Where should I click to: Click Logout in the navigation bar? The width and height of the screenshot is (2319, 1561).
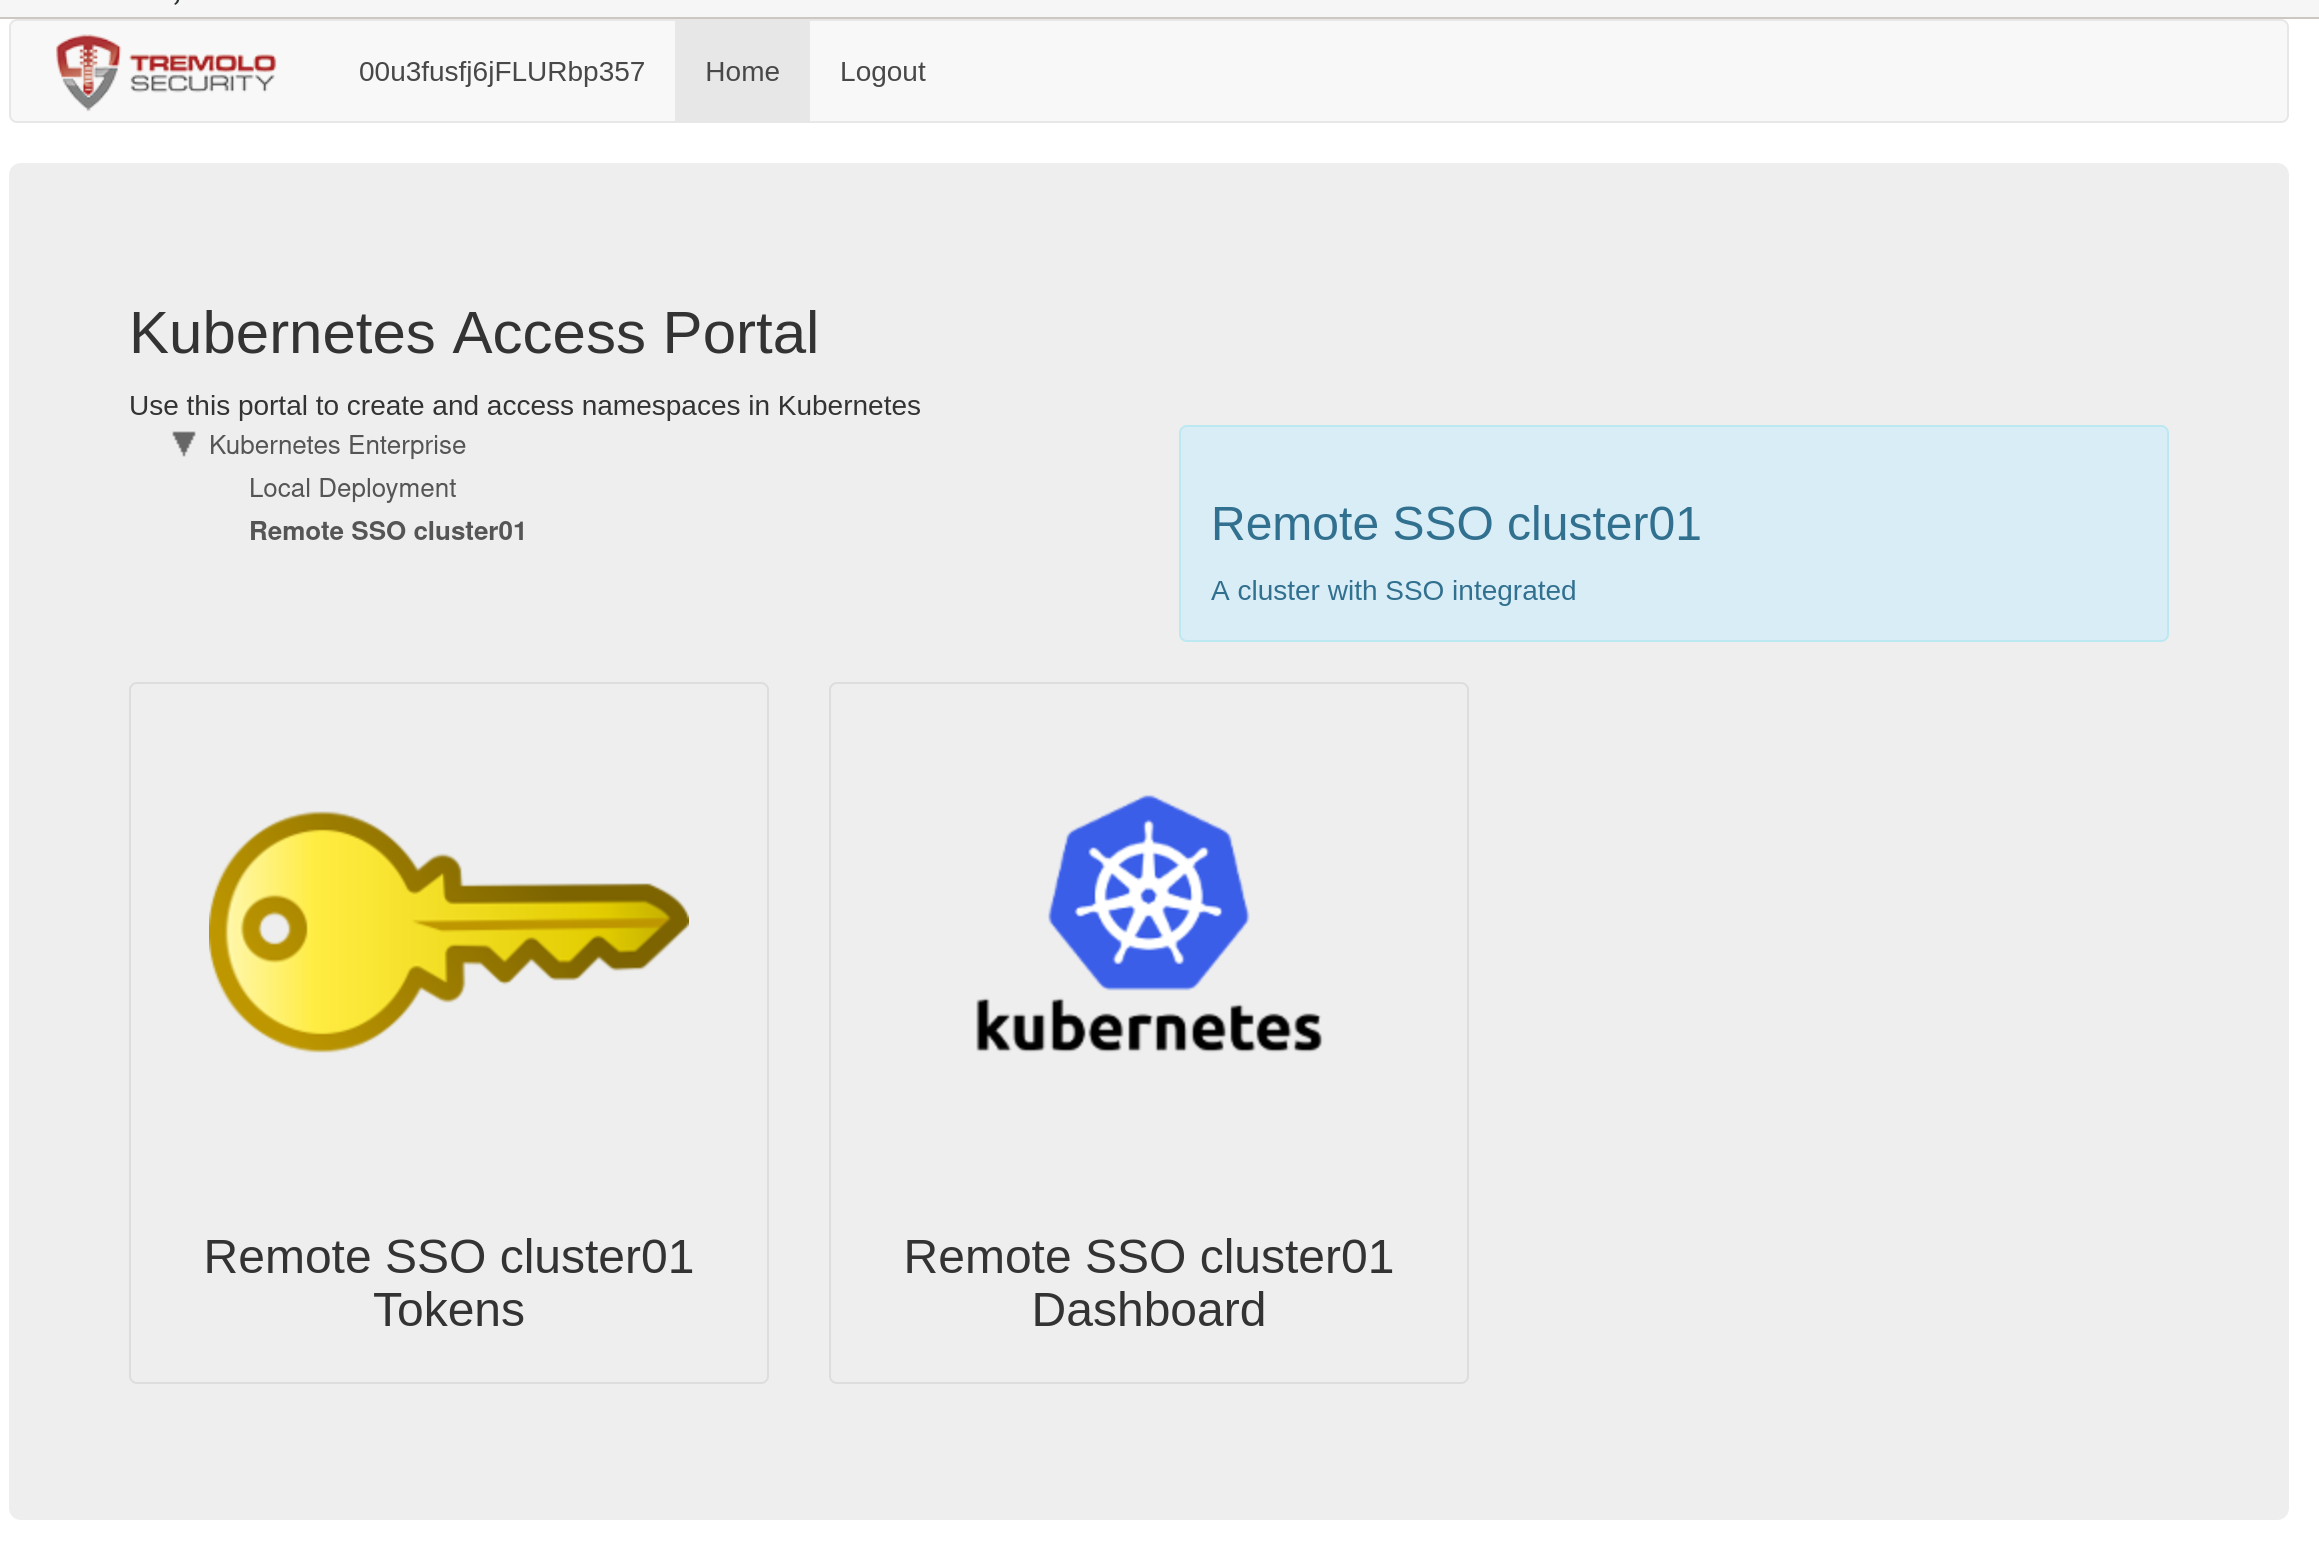click(x=882, y=72)
